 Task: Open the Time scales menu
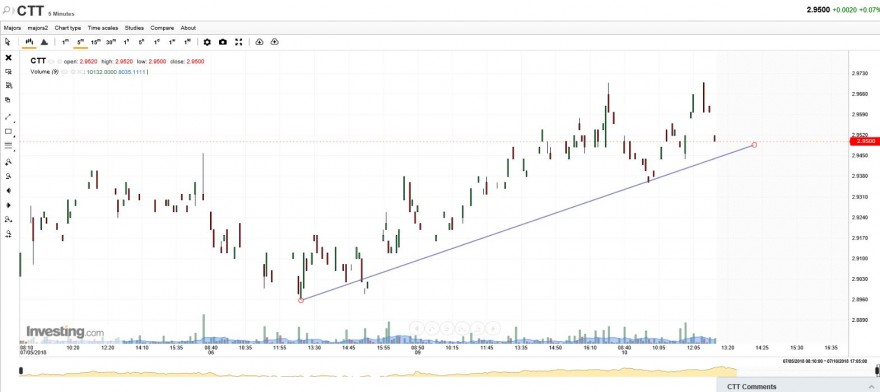(x=103, y=28)
